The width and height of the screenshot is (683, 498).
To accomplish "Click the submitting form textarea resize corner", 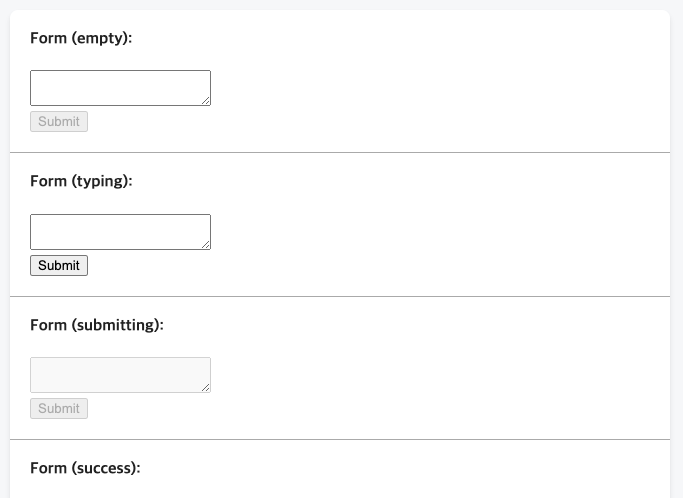I will (x=206, y=388).
